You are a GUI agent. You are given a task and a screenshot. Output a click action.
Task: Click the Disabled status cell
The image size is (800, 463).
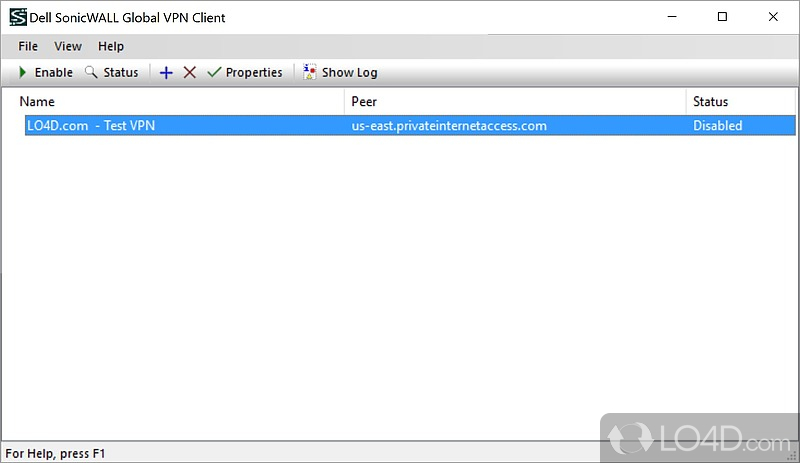click(717, 126)
